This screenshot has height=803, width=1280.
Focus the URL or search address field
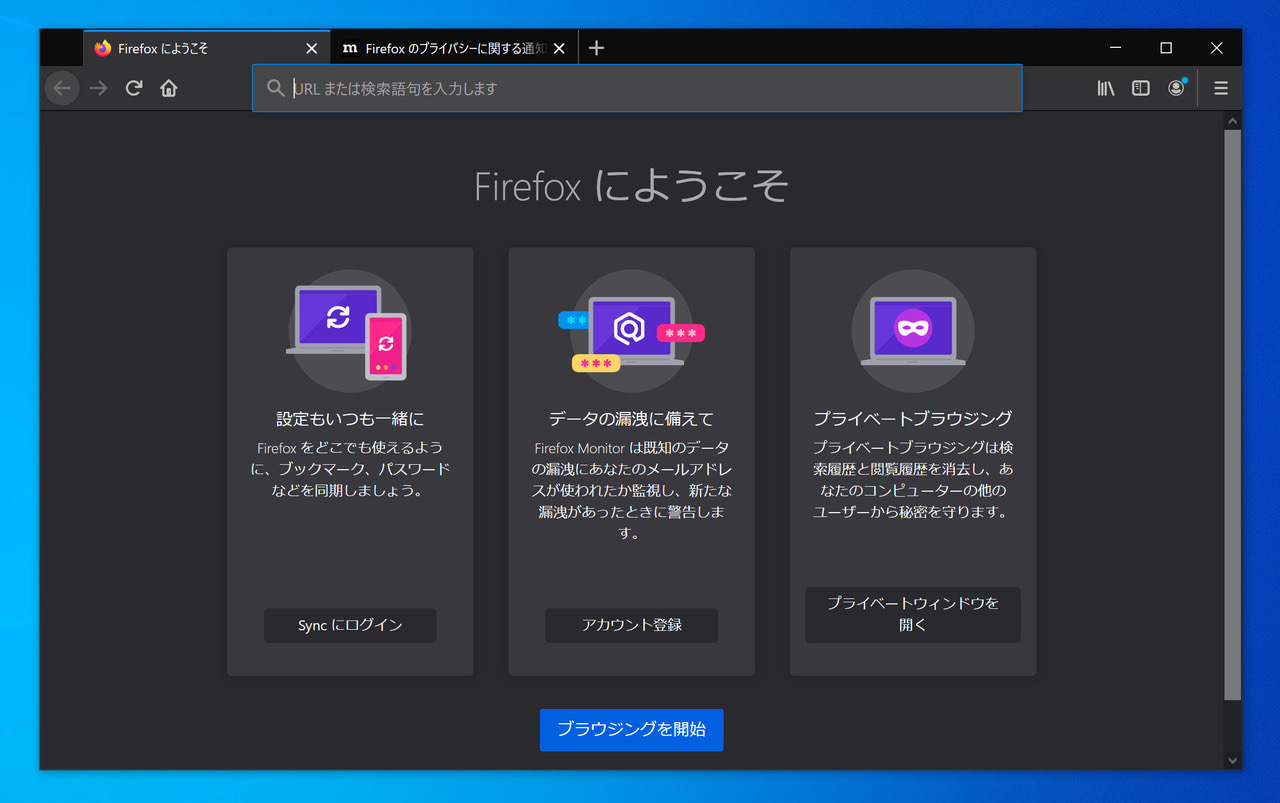point(637,88)
